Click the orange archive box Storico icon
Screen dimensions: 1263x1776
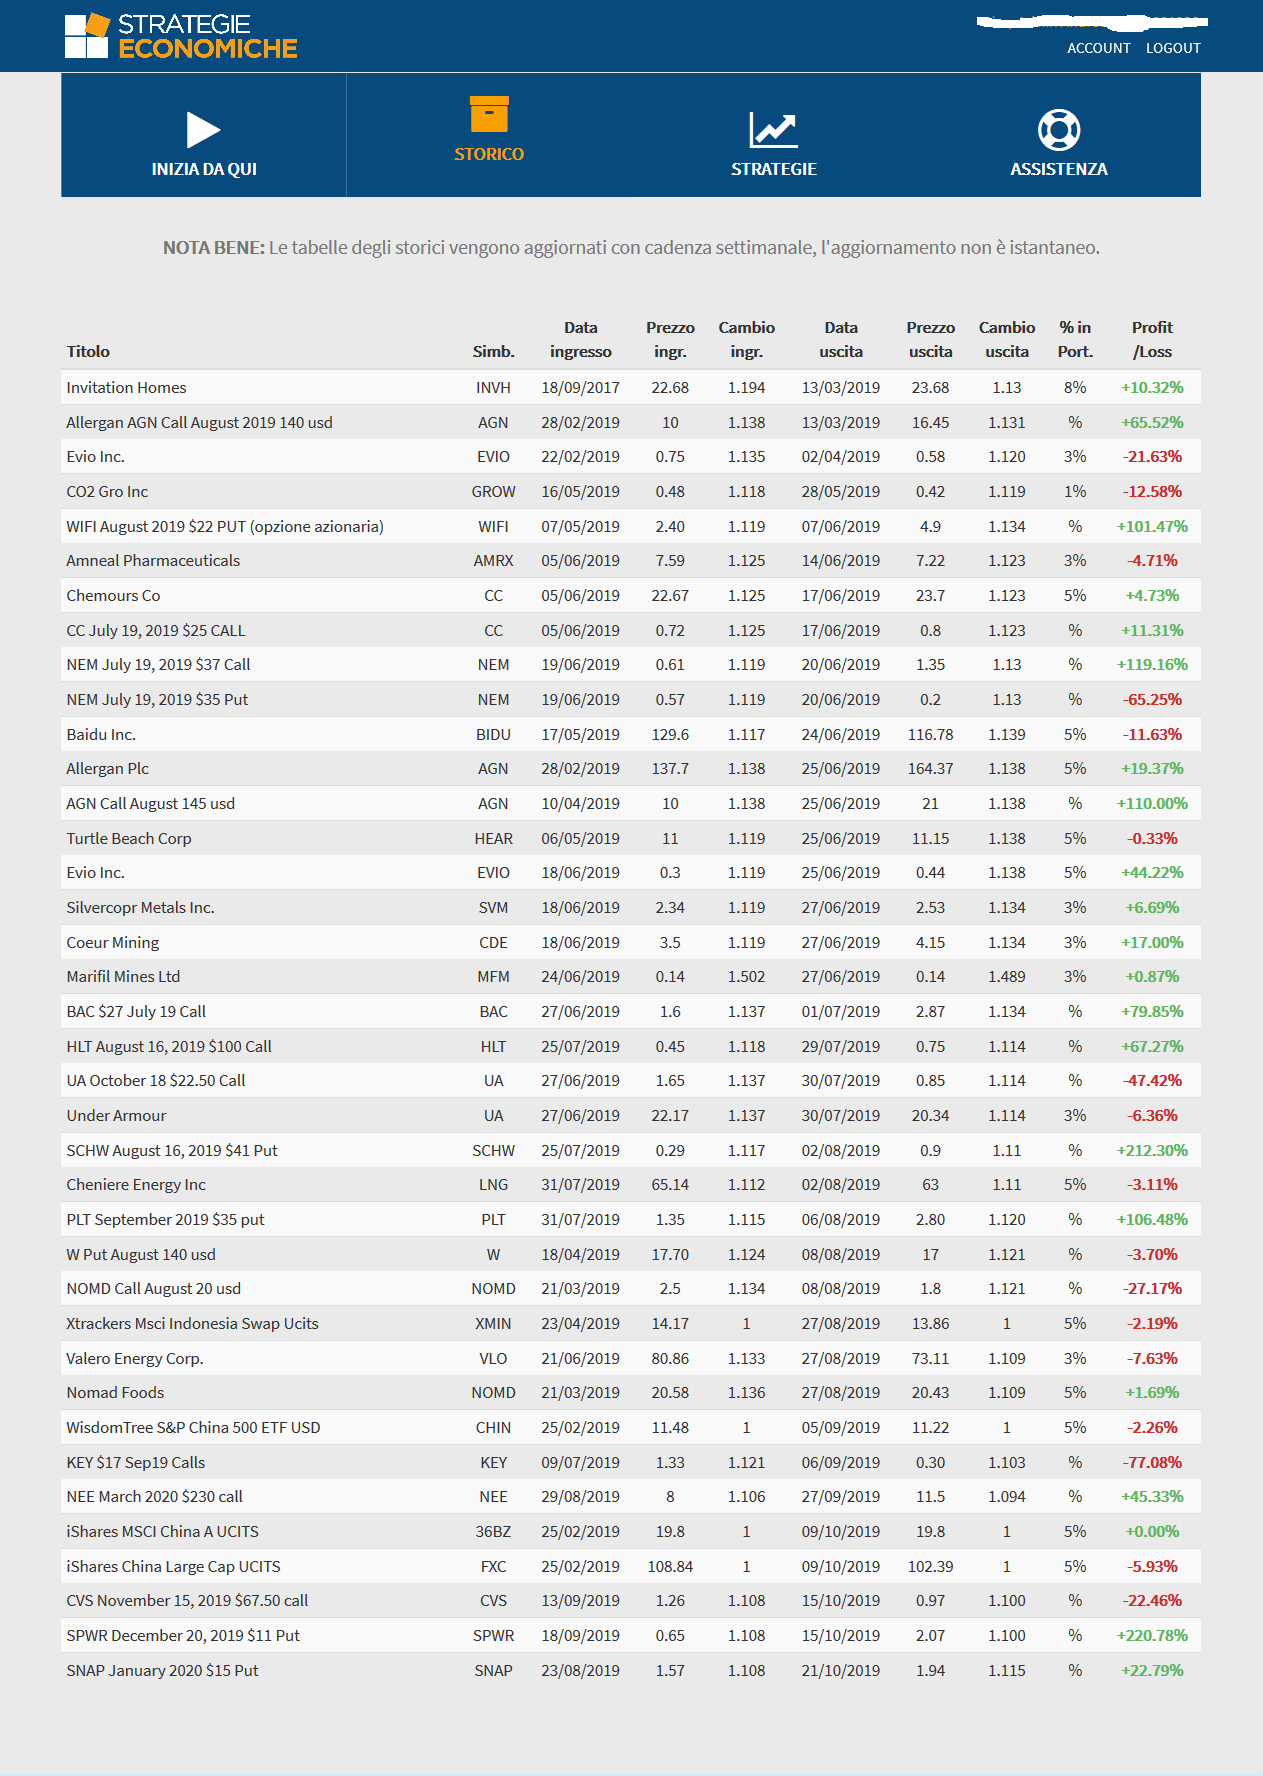pyautogui.click(x=489, y=114)
